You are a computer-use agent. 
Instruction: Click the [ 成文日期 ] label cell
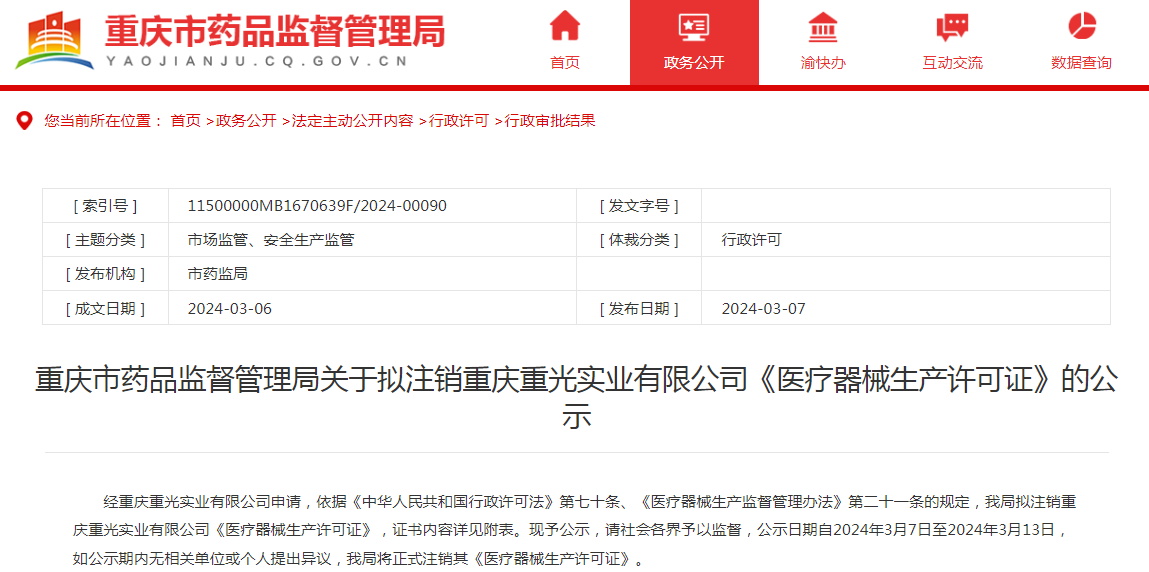(106, 308)
